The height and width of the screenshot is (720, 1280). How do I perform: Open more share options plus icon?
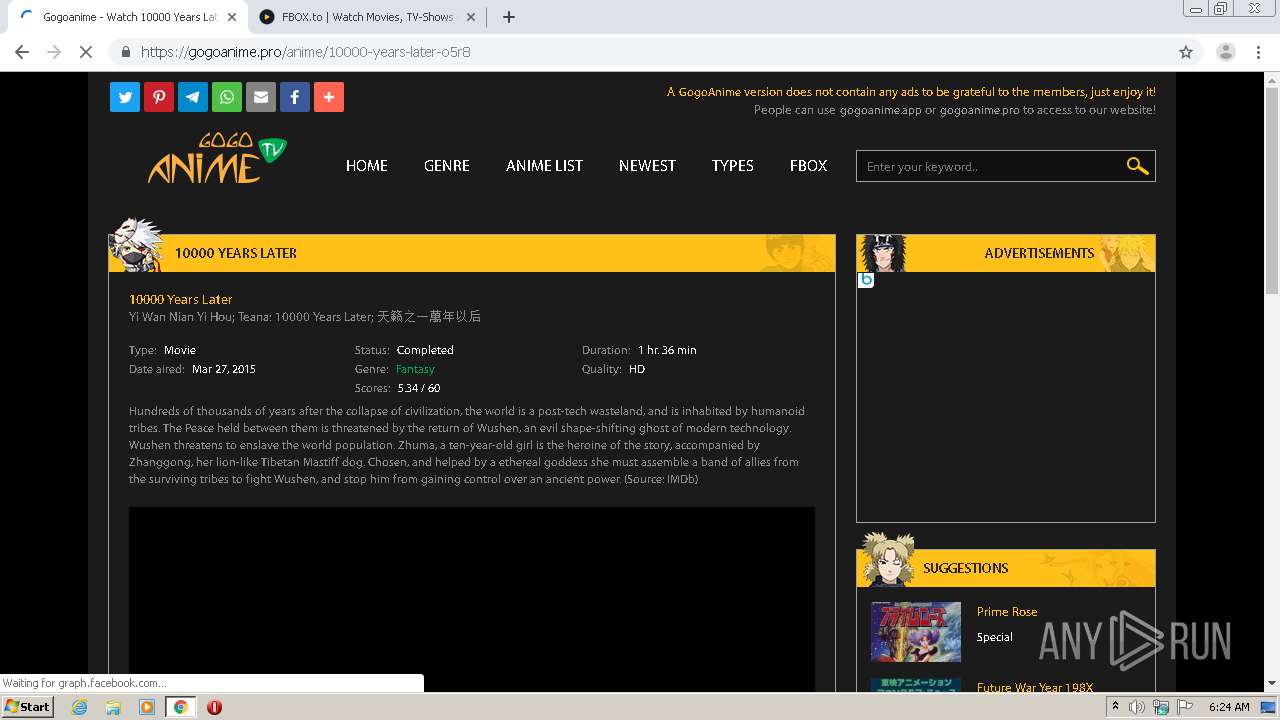point(329,97)
